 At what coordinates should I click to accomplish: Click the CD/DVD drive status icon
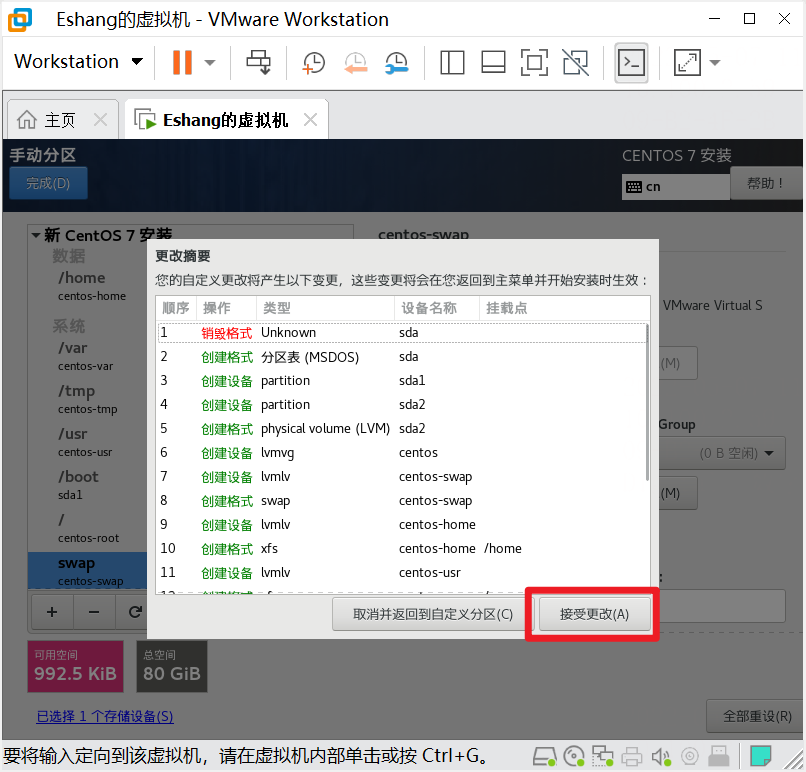[x=574, y=756]
